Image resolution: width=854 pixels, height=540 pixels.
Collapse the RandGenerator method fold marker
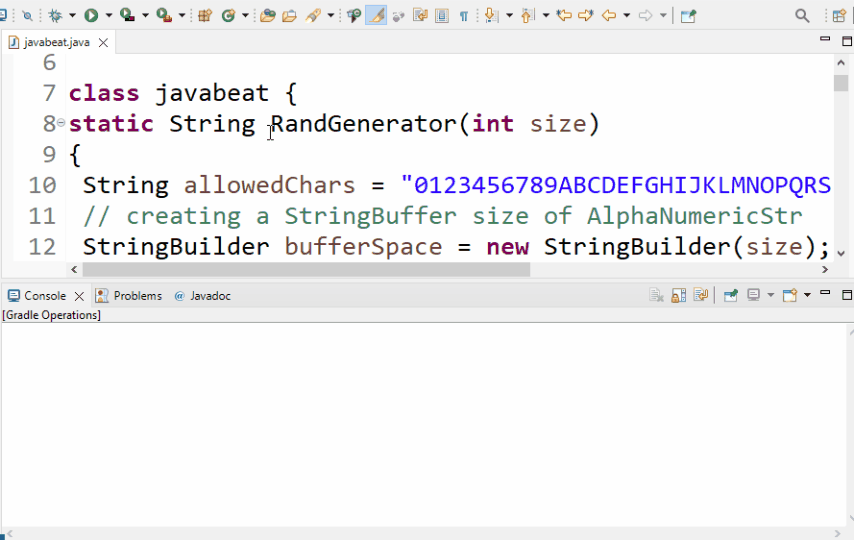click(61, 123)
